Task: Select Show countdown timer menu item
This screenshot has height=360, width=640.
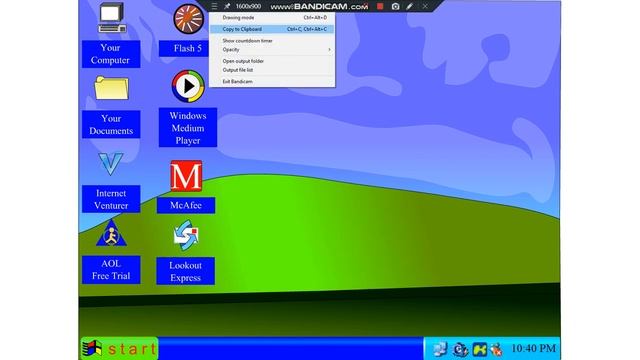Action: [x=272, y=41]
